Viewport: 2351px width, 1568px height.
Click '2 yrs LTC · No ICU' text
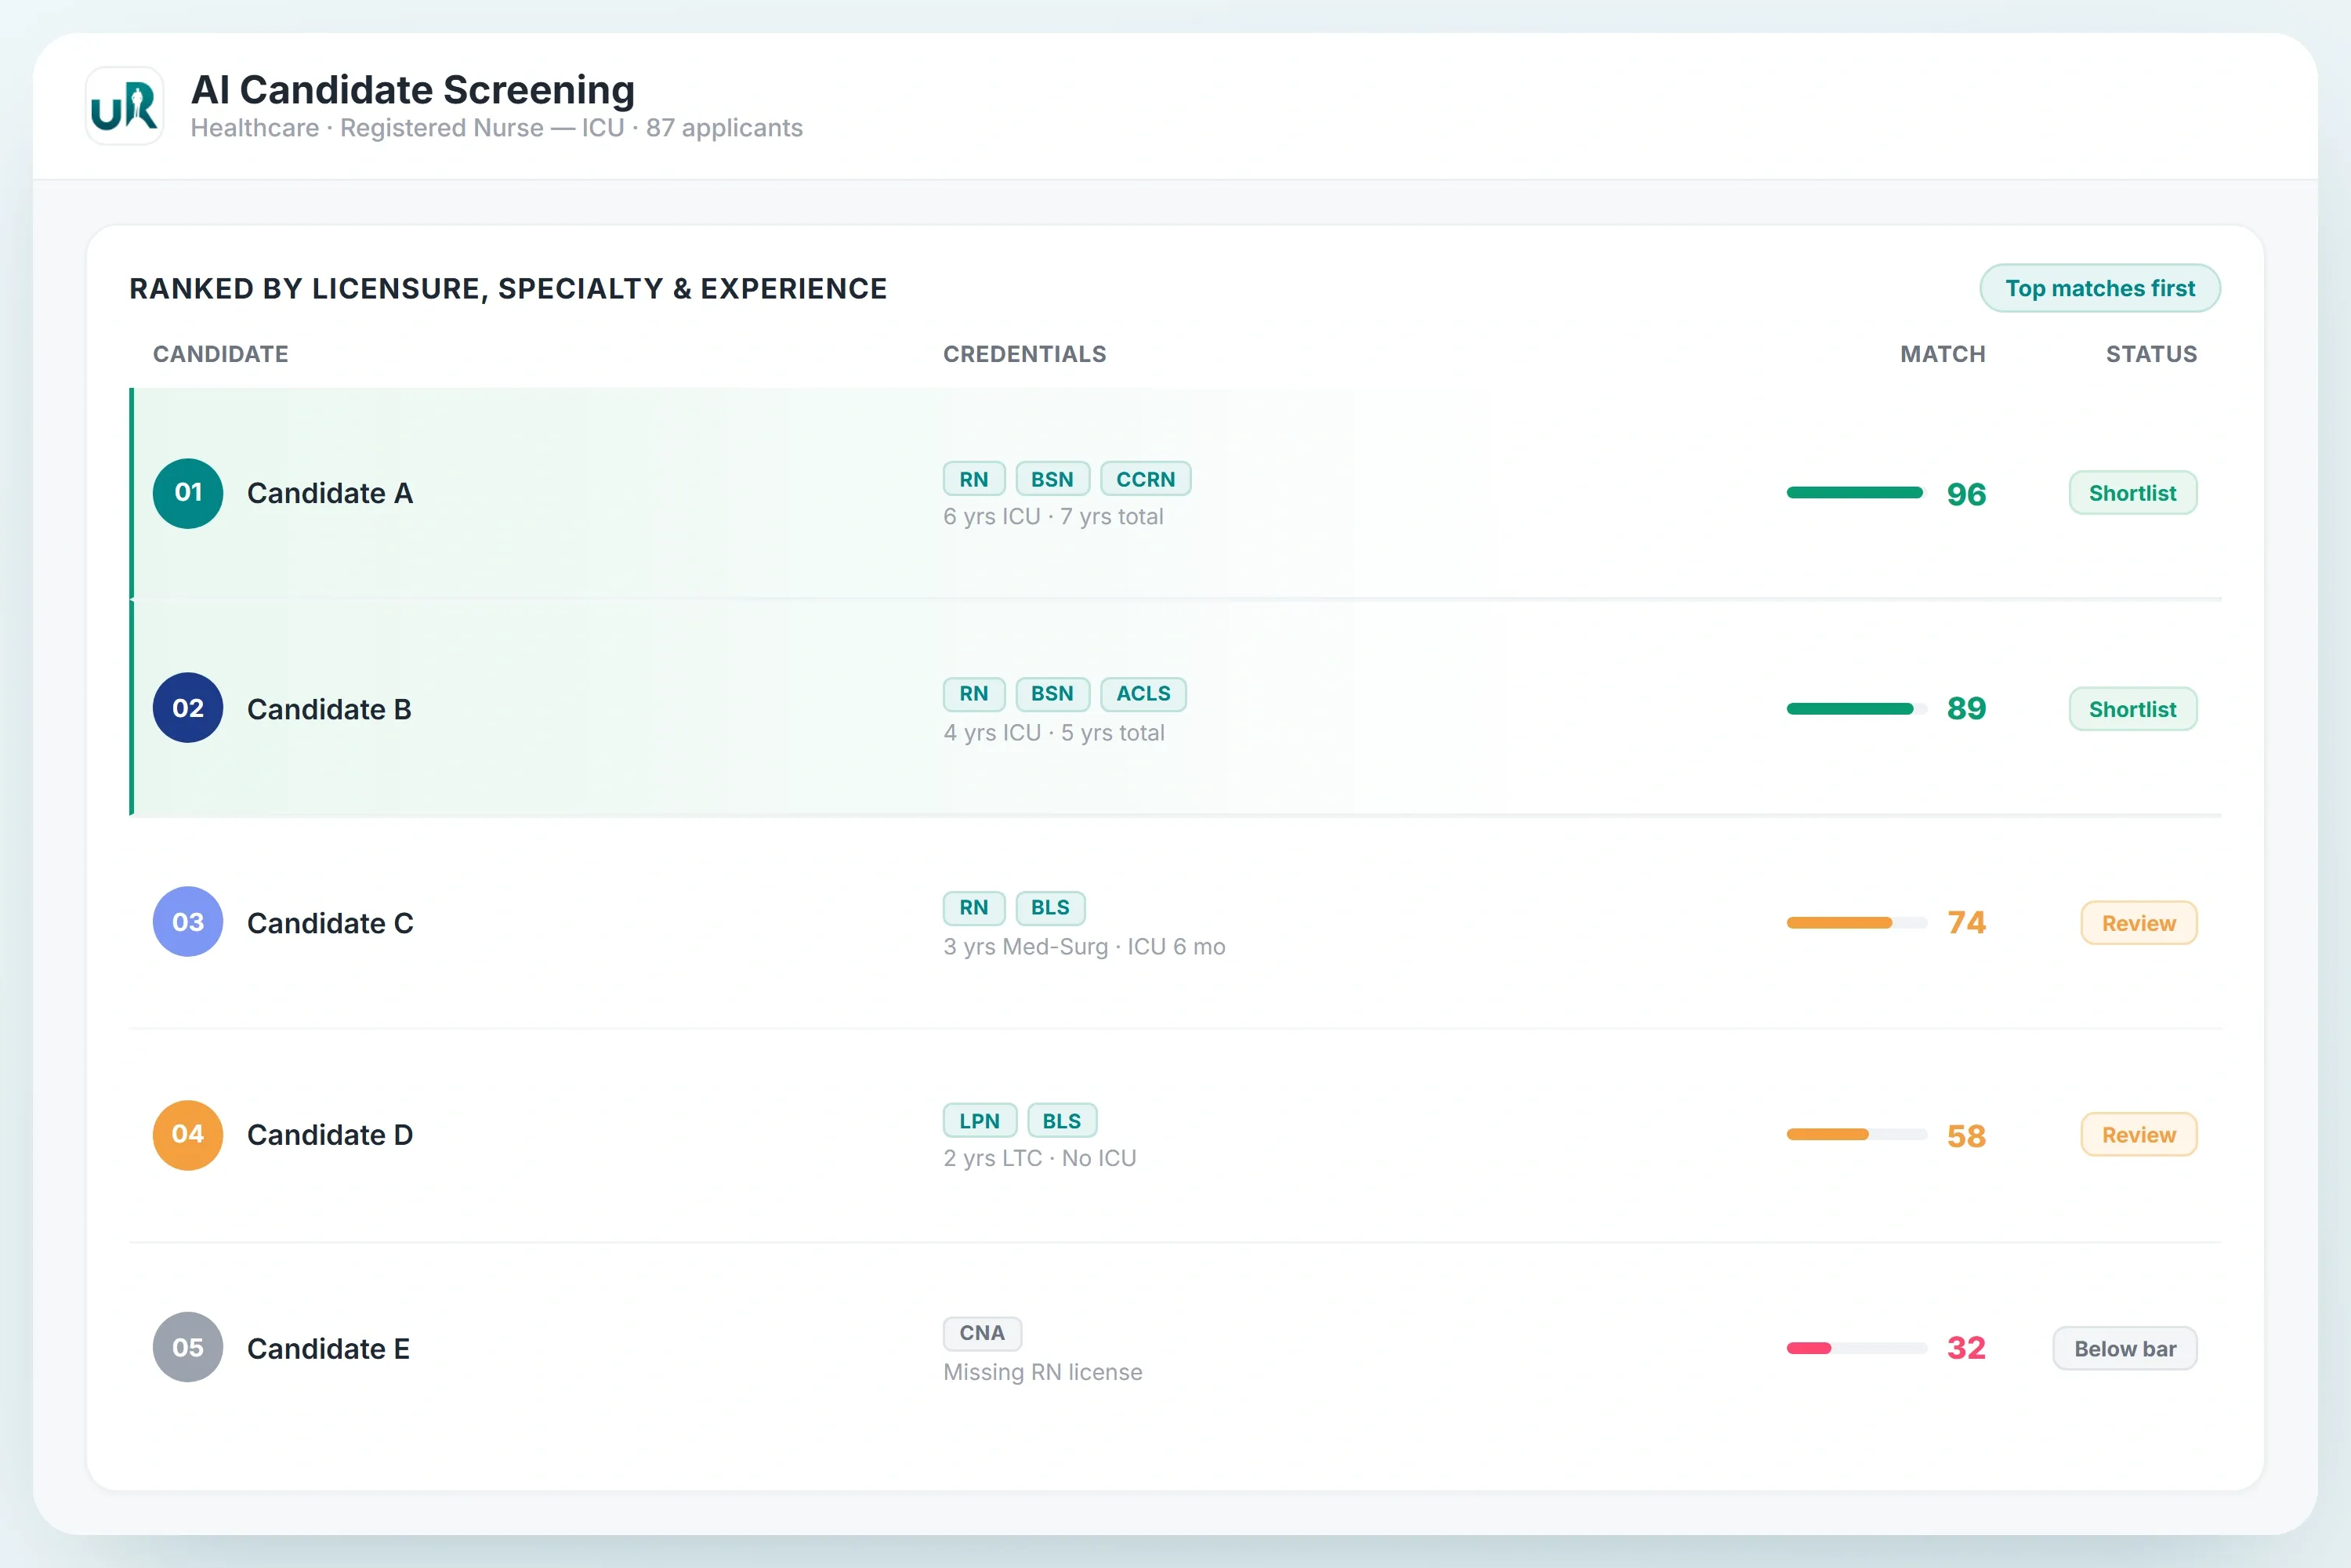(x=1039, y=1159)
